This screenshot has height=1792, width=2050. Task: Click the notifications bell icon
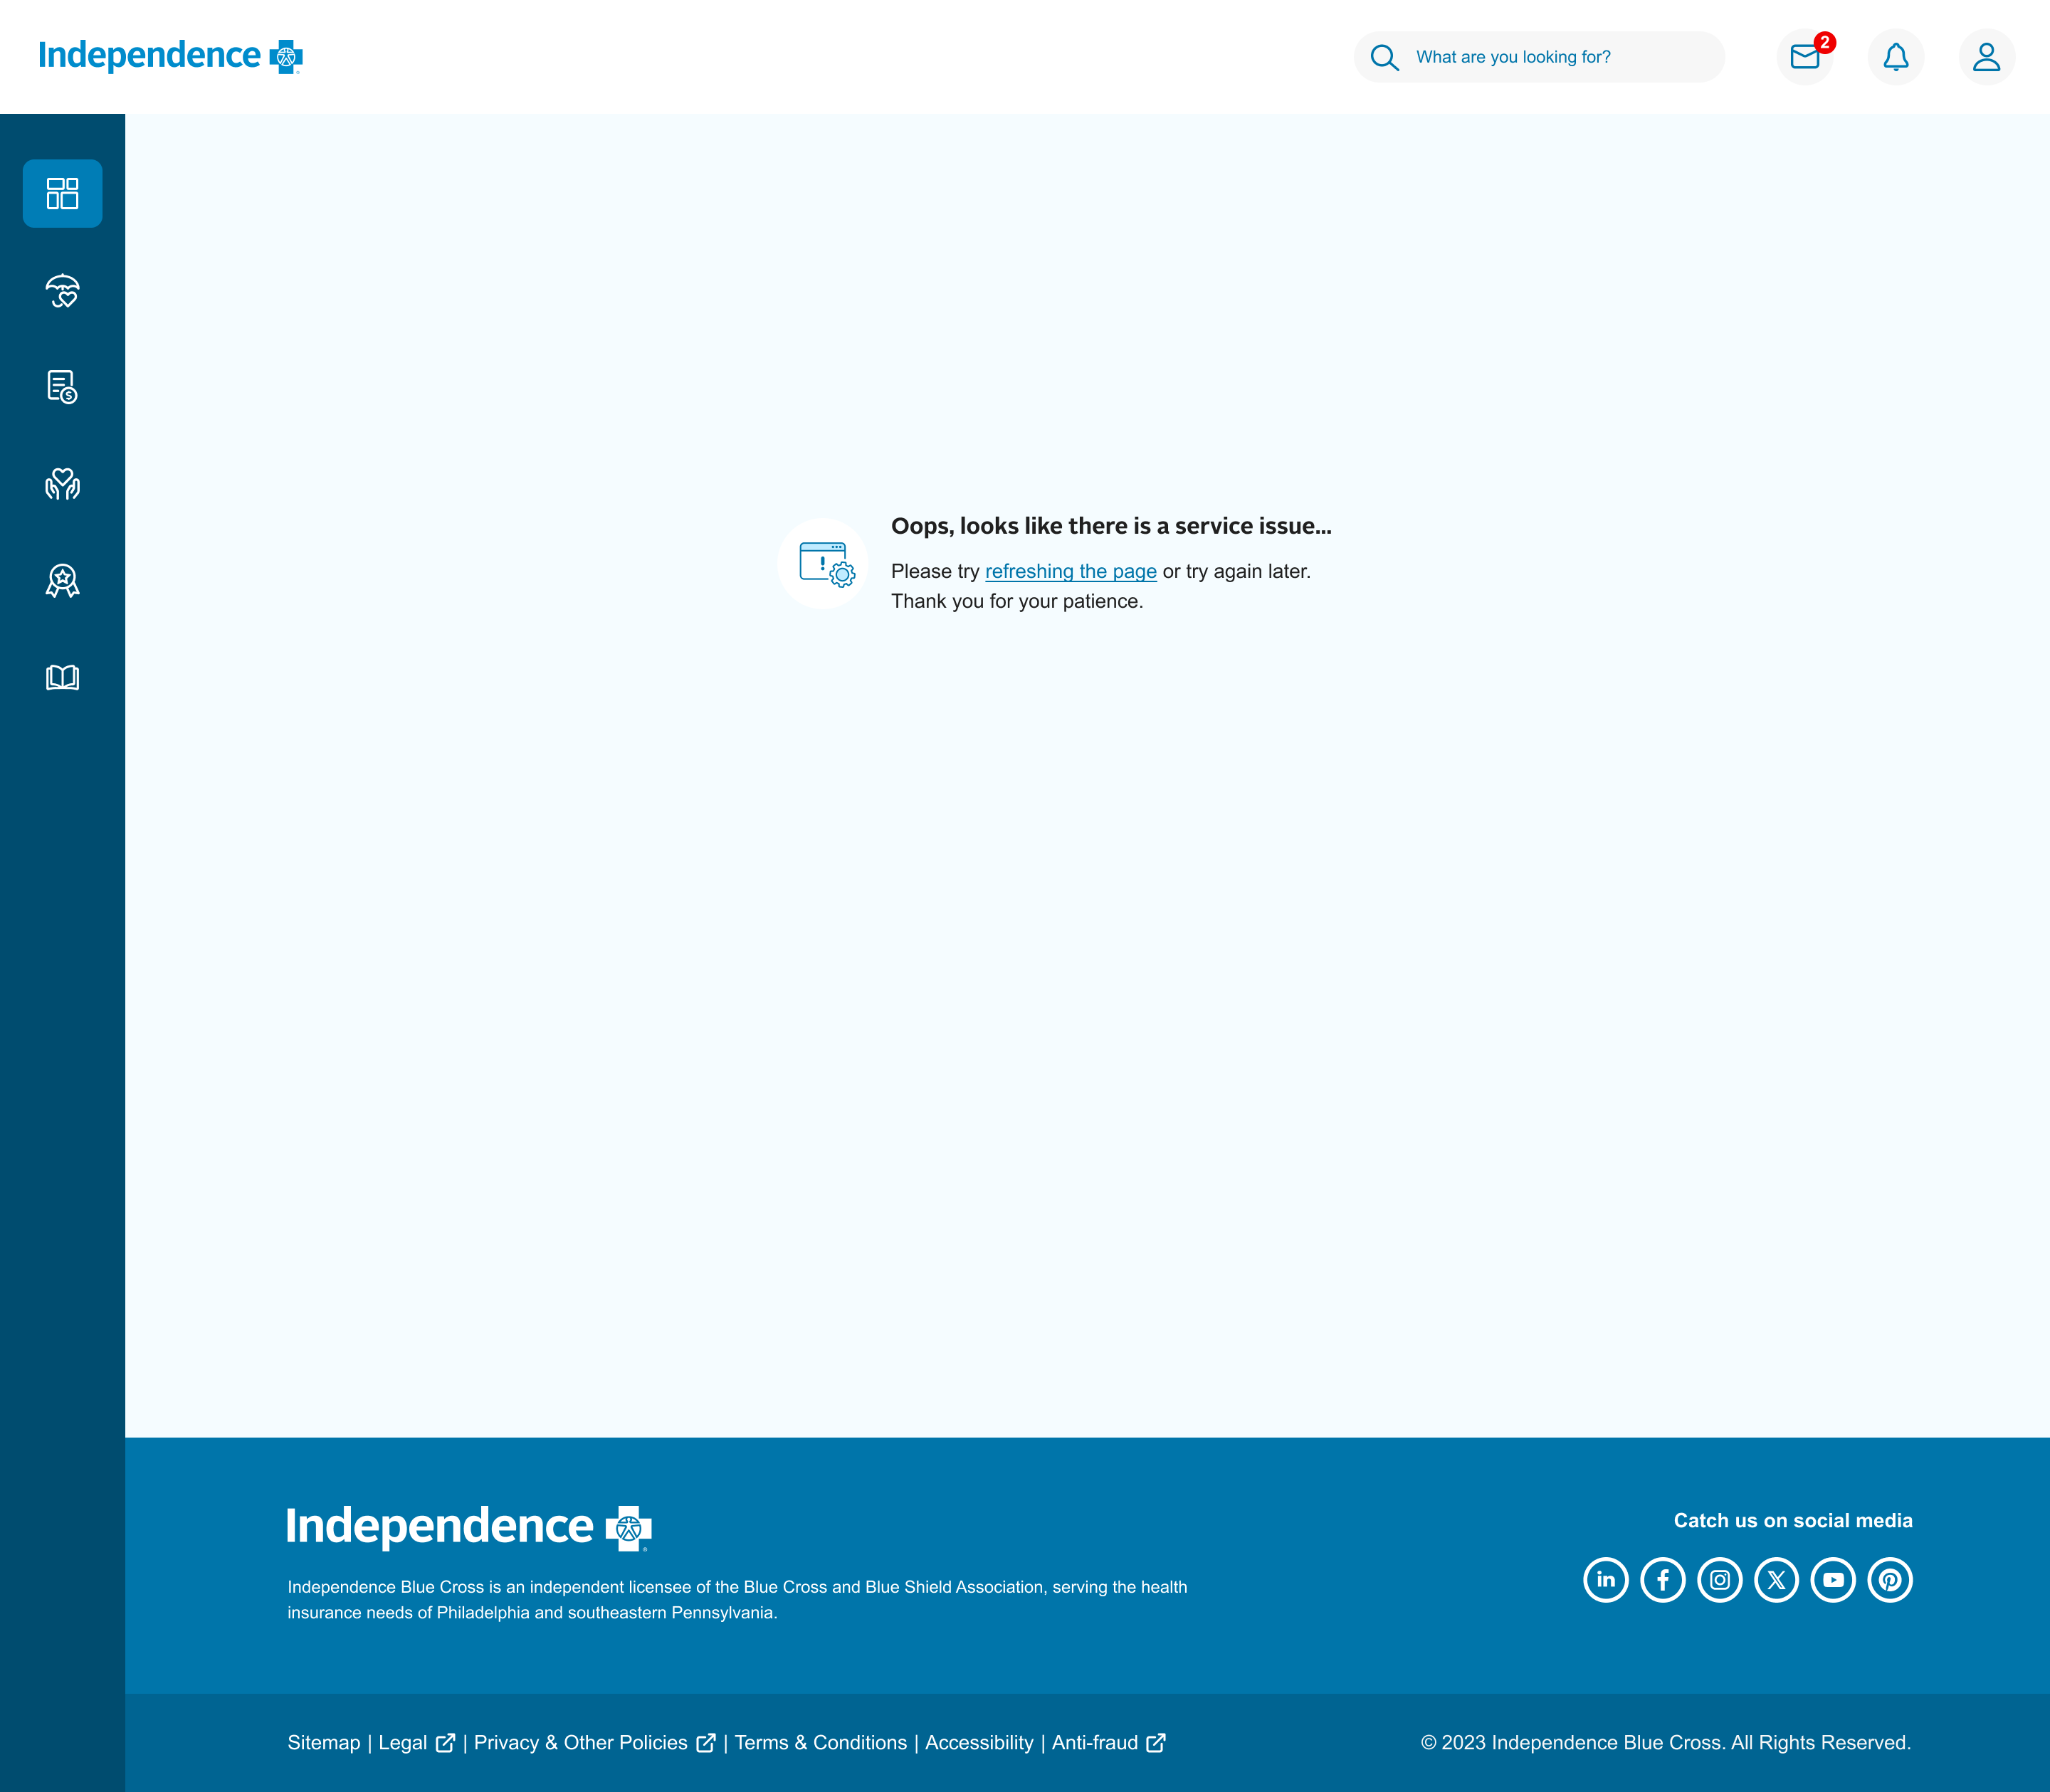tap(1895, 57)
